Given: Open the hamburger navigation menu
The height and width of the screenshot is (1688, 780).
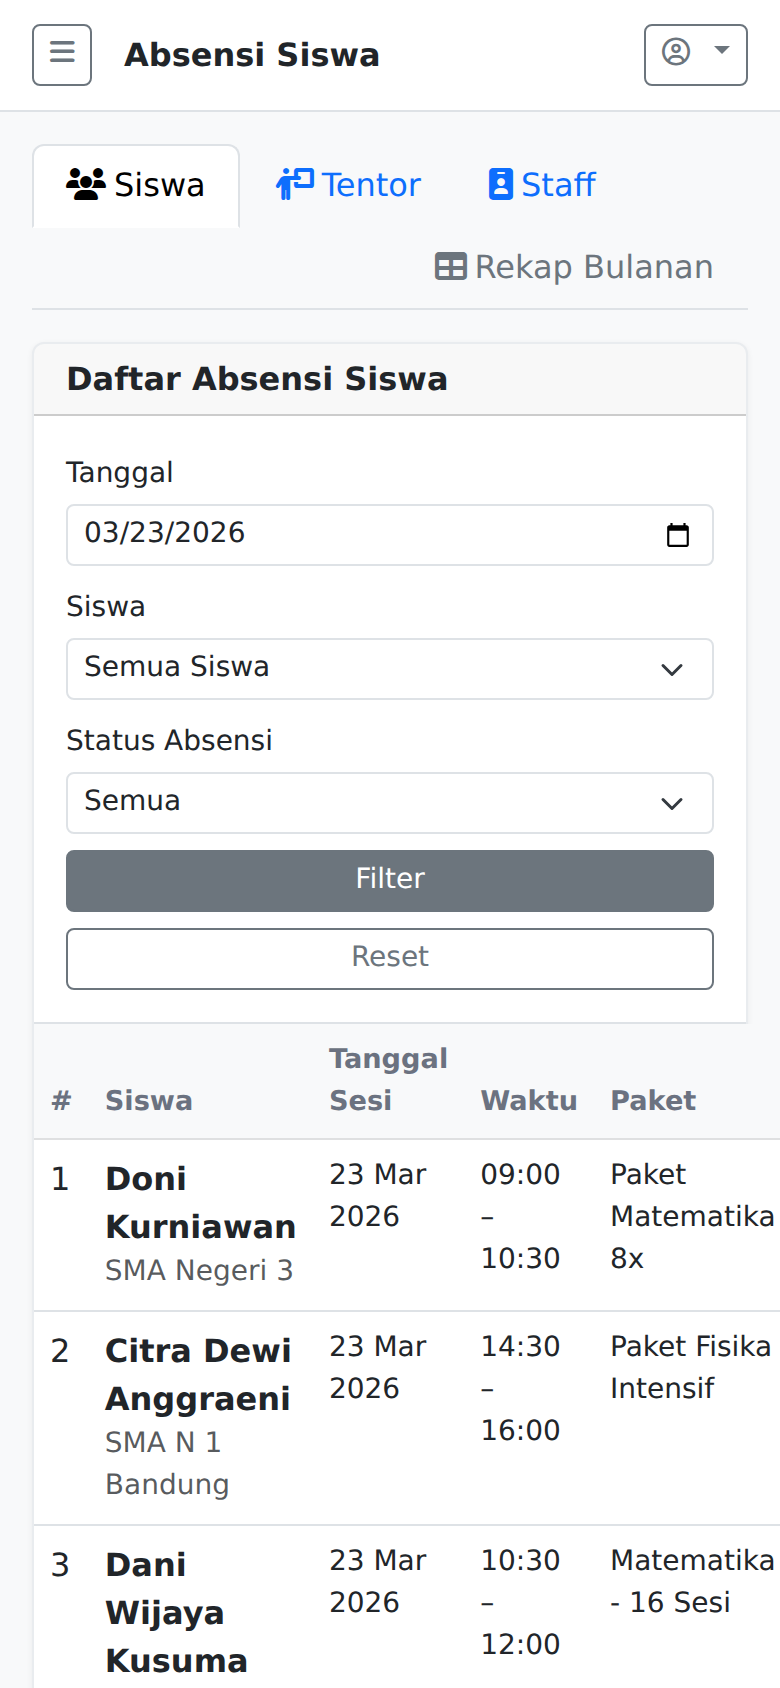Looking at the screenshot, I should point(61,54).
